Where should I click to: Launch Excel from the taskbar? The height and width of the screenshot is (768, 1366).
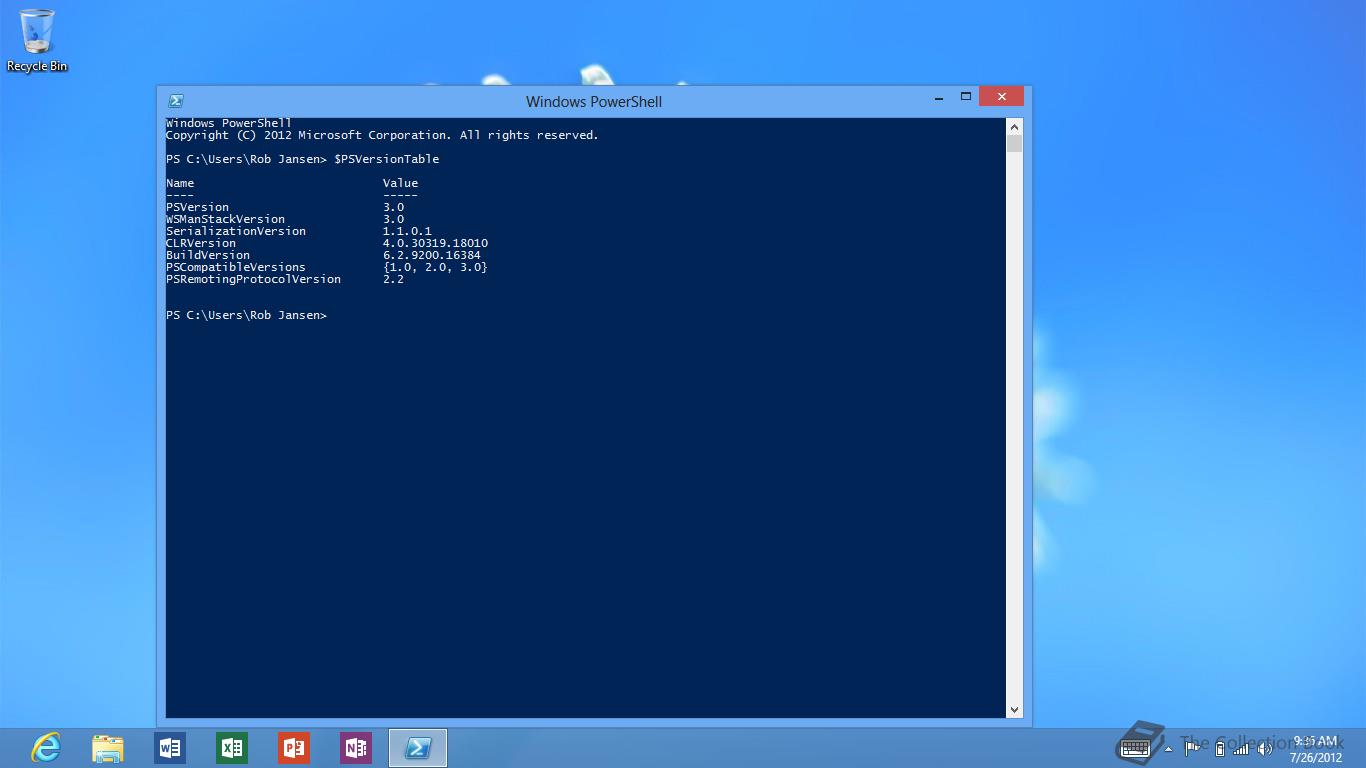pos(232,748)
